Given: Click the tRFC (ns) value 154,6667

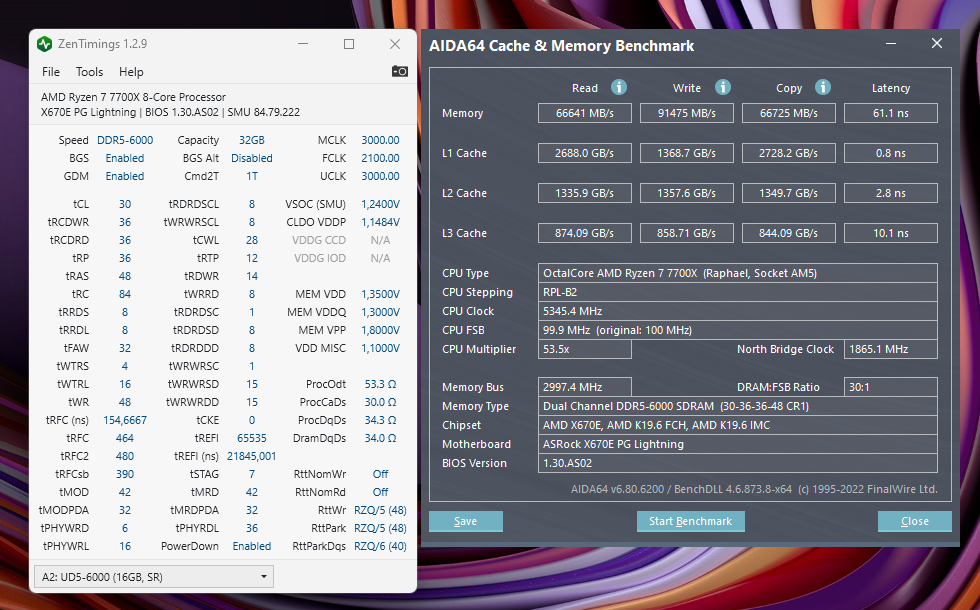Looking at the screenshot, I should tap(125, 420).
